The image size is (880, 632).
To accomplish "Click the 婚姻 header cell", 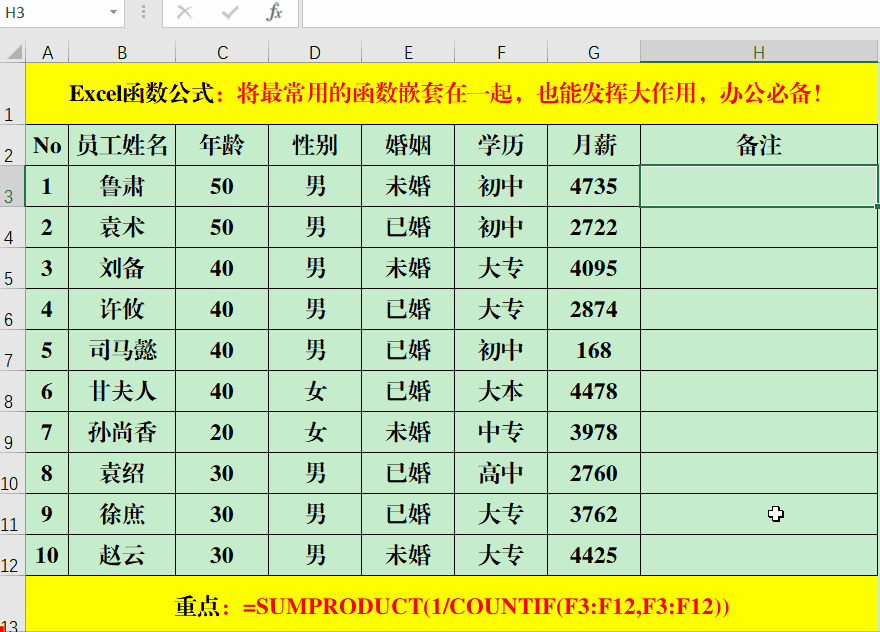I will [x=408, y=145].
